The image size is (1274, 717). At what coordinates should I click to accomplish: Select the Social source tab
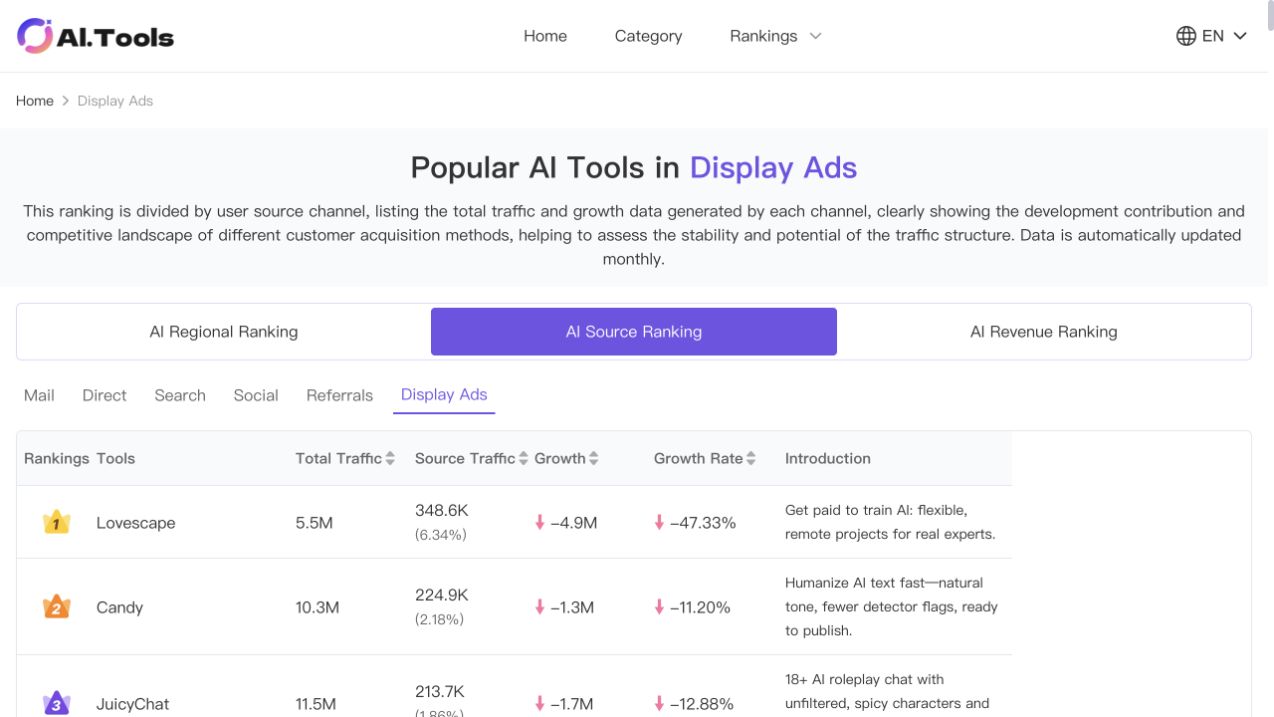(256, 395)
